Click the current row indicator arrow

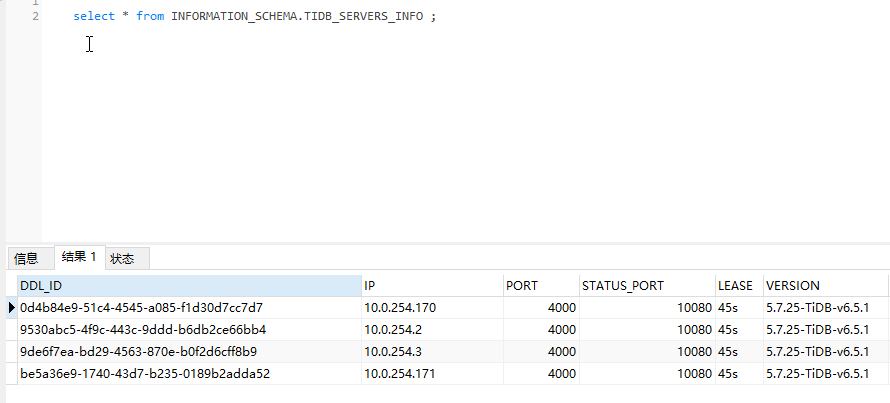11,308
